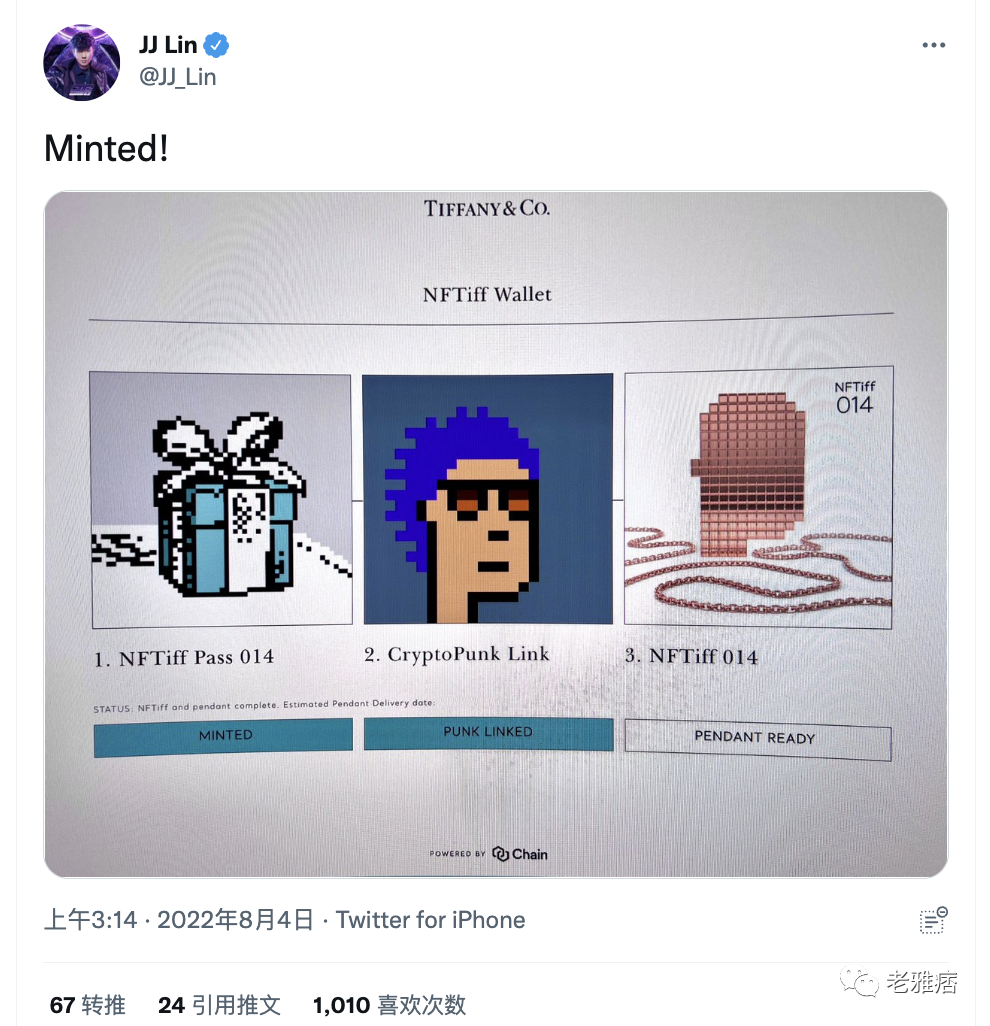Open the tweet analytics icon
The height and width of the screenshot is (1026, 990).
point(933,920)
